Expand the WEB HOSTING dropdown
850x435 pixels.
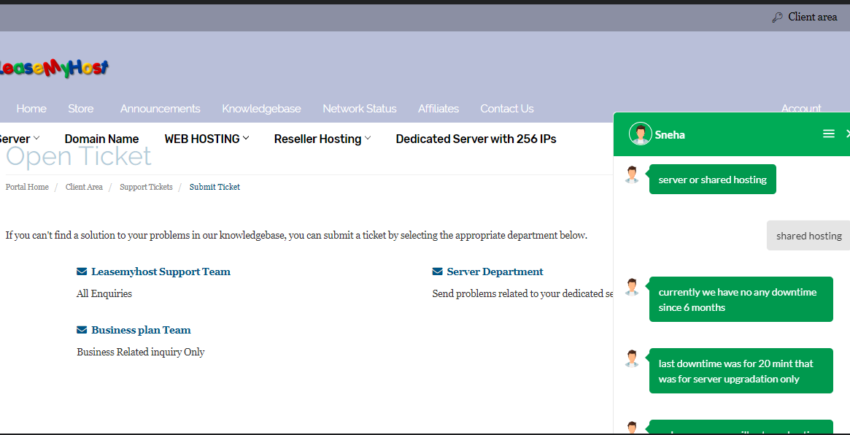click(x=207, y=139)
